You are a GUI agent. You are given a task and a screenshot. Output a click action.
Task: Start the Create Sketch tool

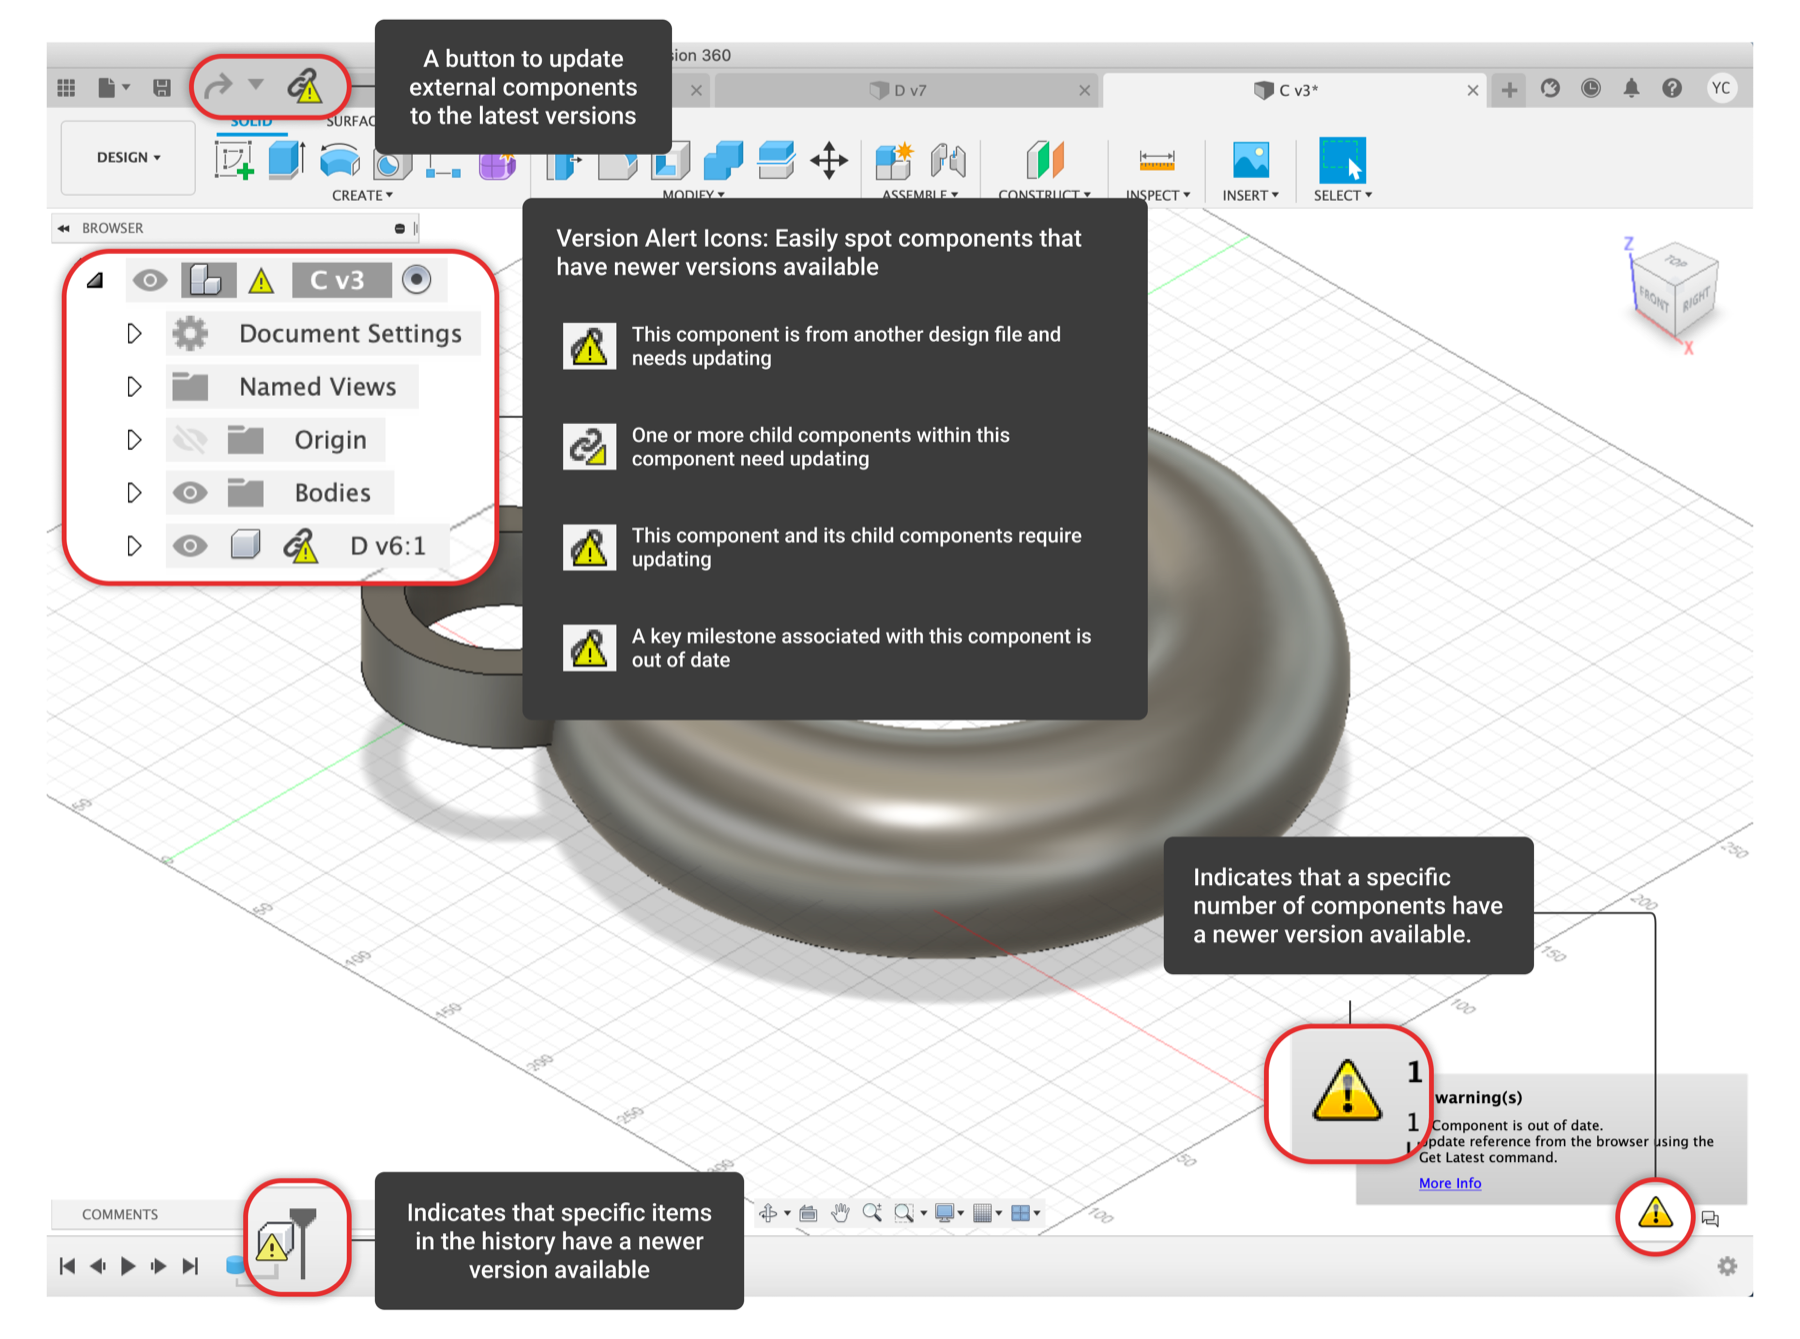234,160
